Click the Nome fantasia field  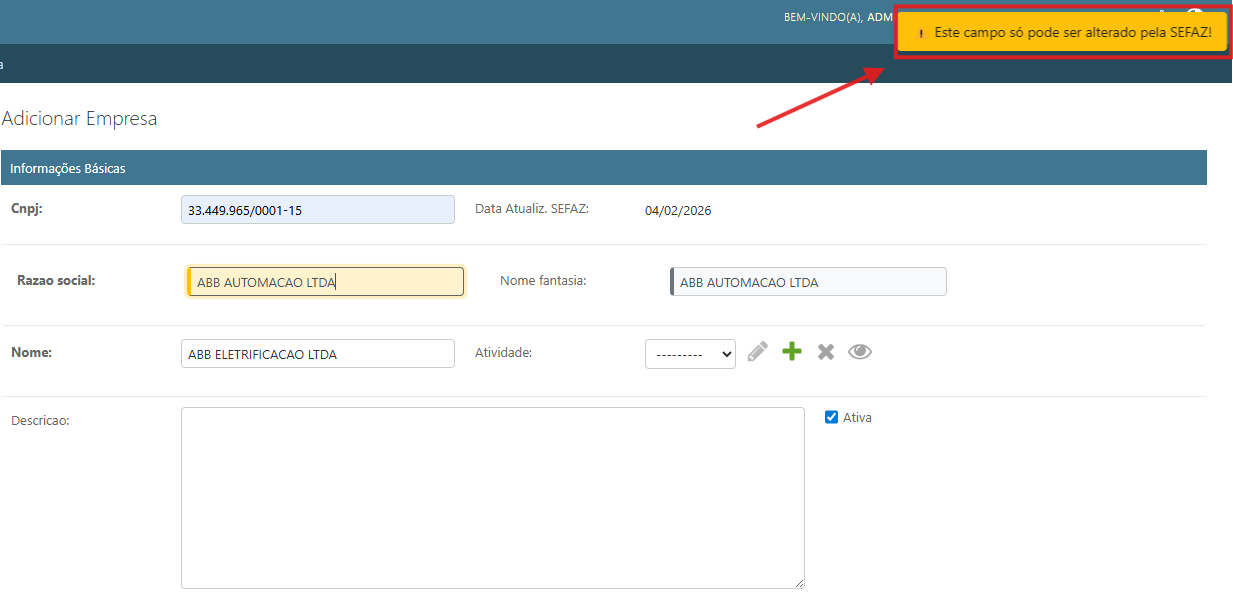[x=808, y=282]
